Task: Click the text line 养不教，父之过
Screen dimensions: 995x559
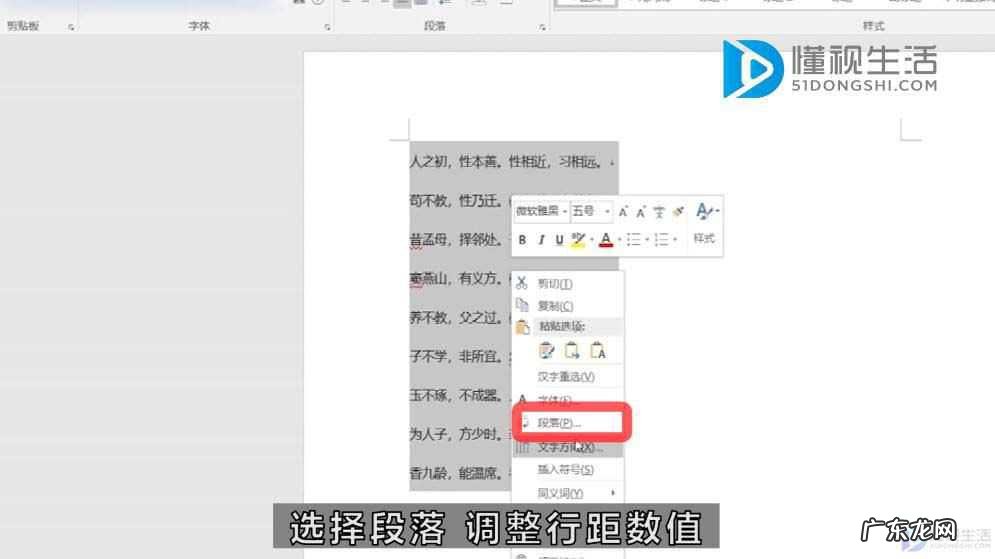Action: coord(456,318)
